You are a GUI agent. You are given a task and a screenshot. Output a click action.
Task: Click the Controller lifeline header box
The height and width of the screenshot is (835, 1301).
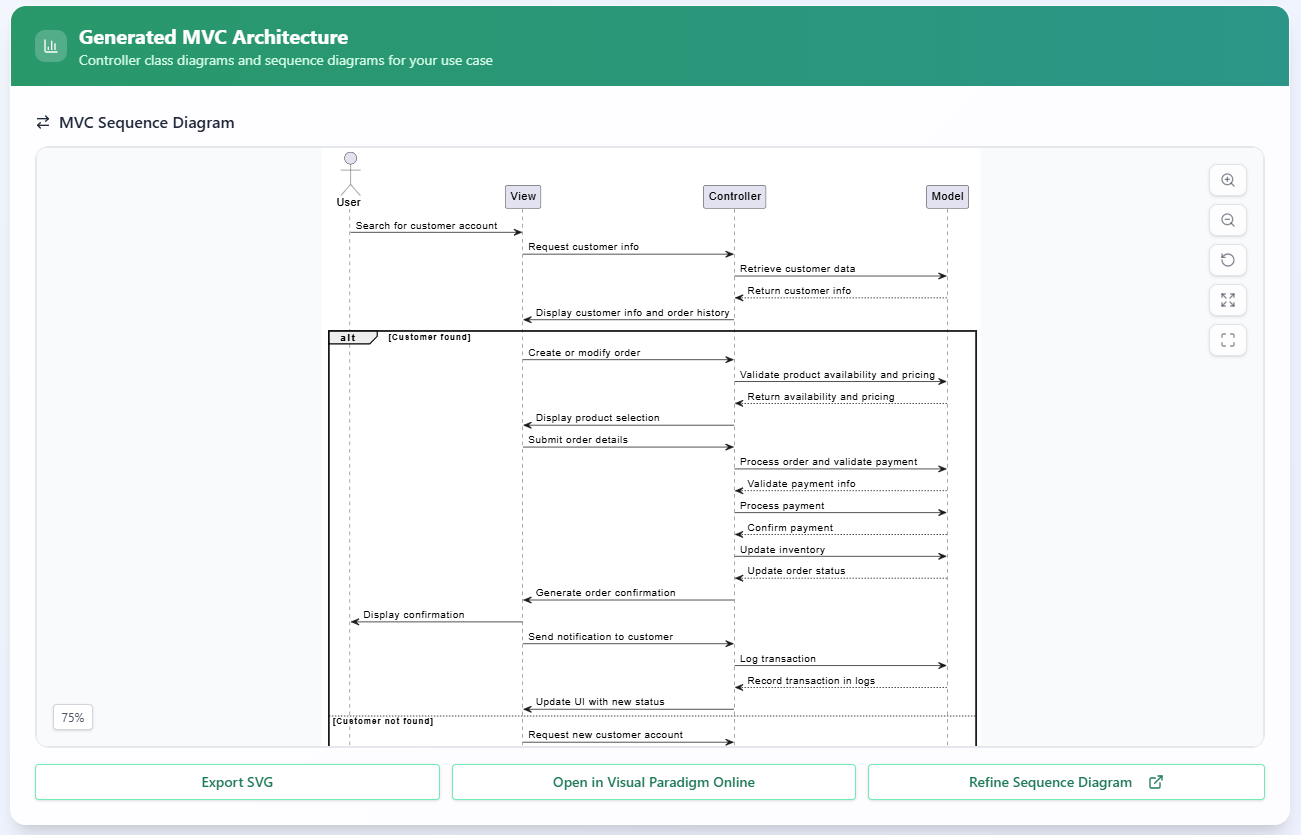734,196
